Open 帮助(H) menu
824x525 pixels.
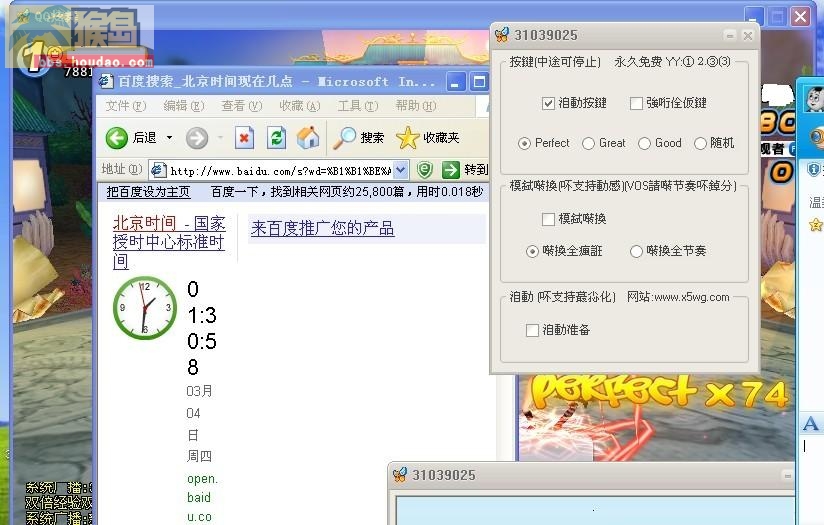pyautogui.click(x=416, y=106)
